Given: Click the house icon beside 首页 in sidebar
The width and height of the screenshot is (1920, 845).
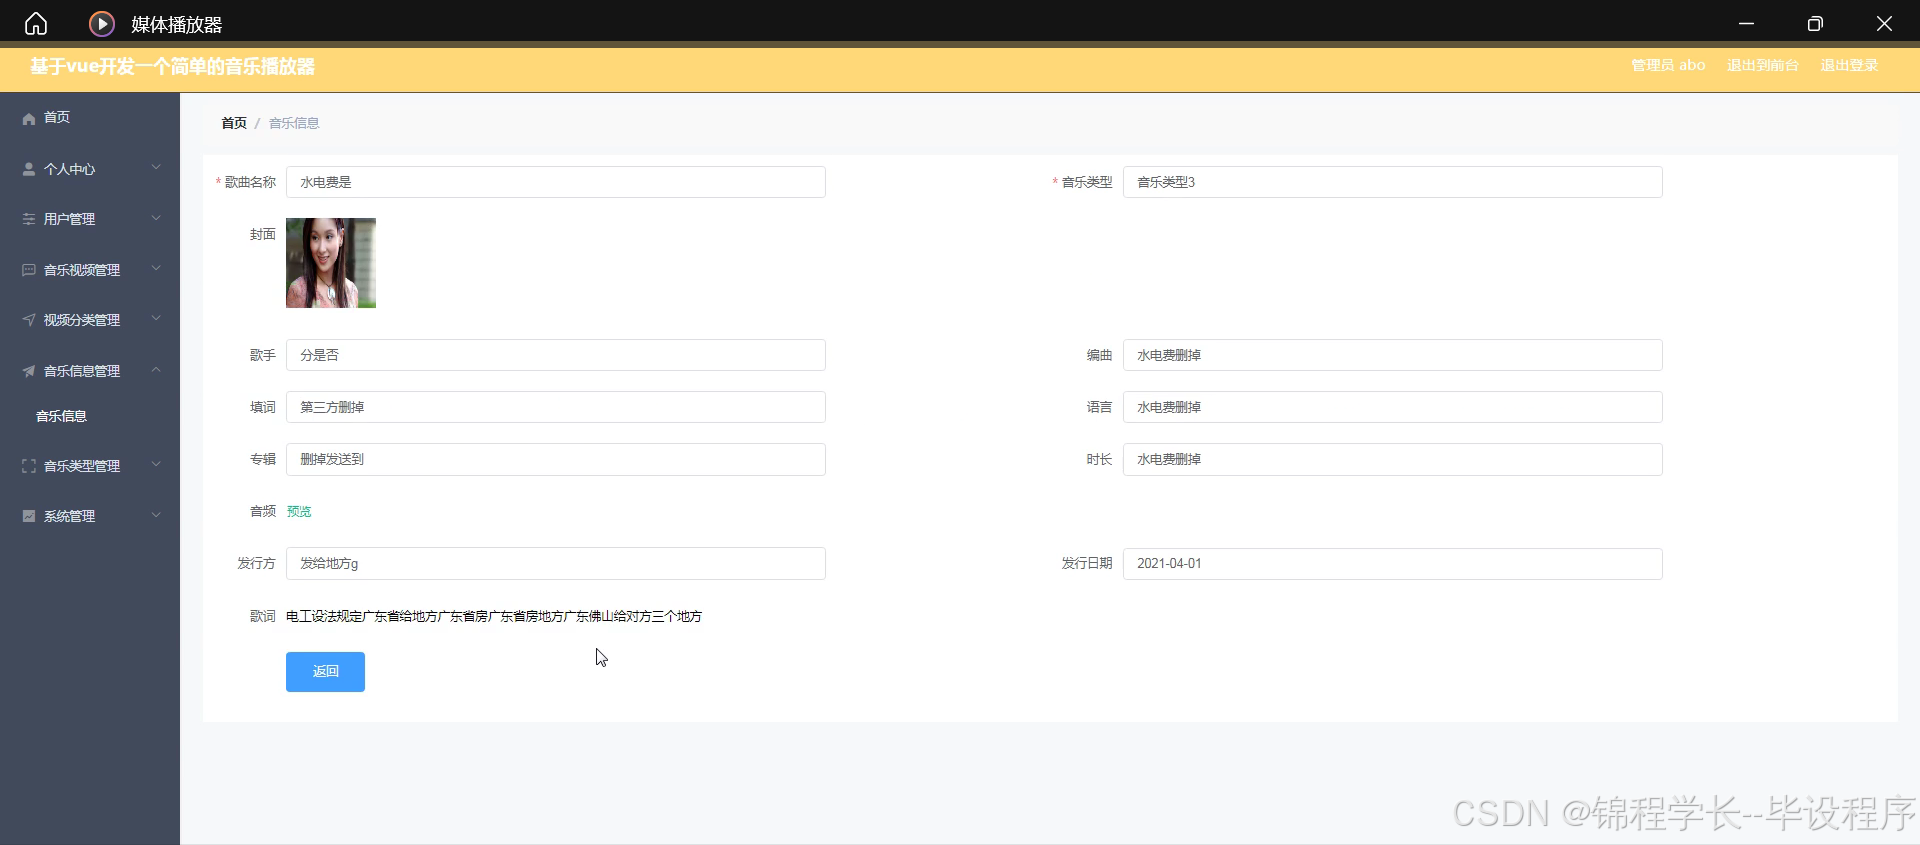Looking at the screenshot, I should click(29, 118).
